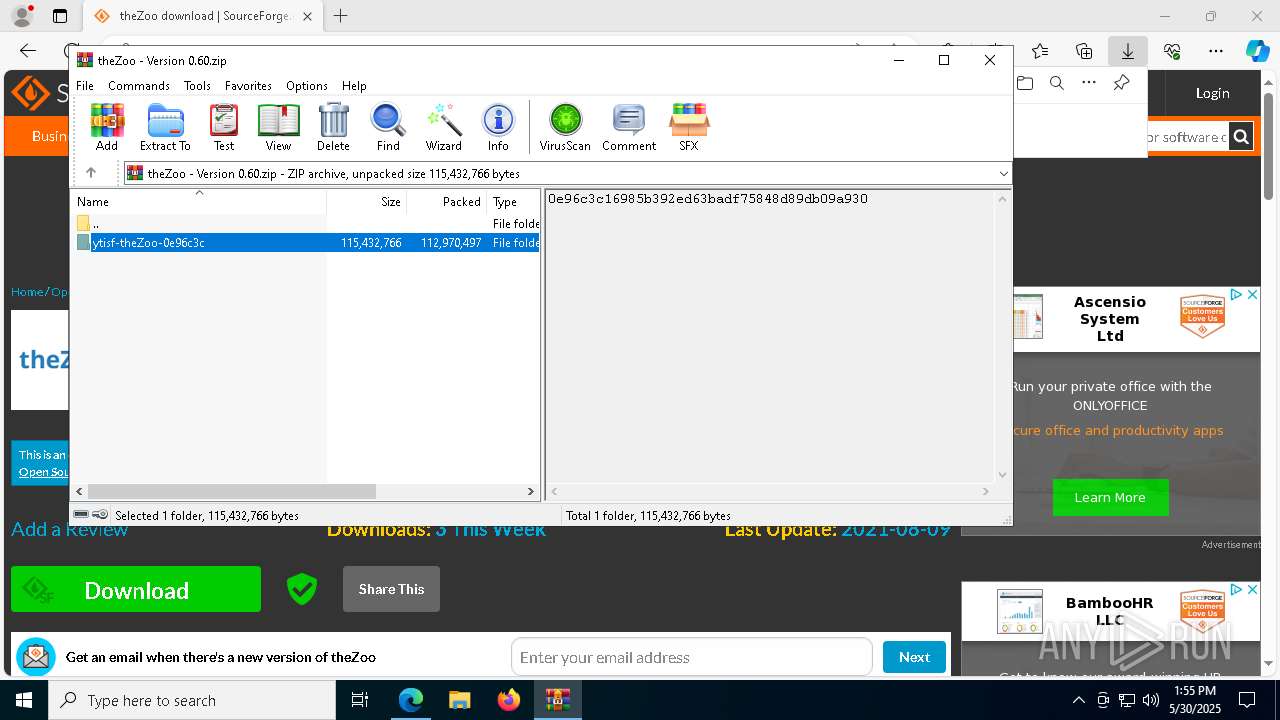This screenshot has height=720, width=1280.
Task: Open the Info icon in WinRAR
Action: [x=498, y=127]
